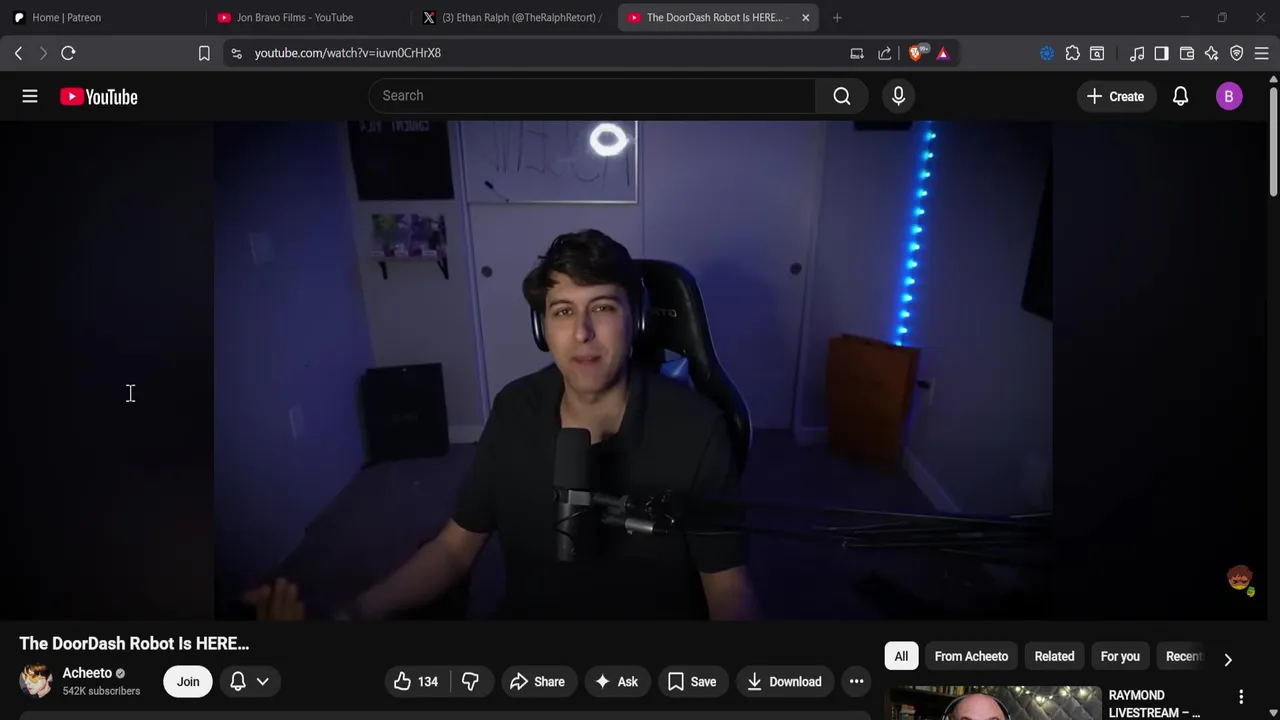The height and width of the screenshot is (720, 1280).
Task: Open the account avatar menu
Action: pyautogui.click(x=1229, y=96)
